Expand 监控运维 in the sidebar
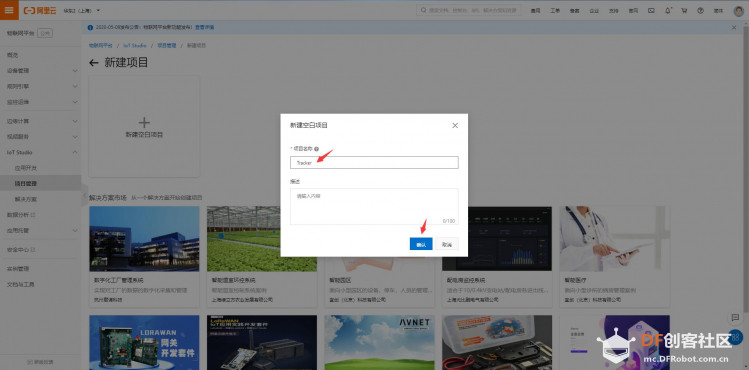Screen dimensions: 749x370 tap(41, 102)
